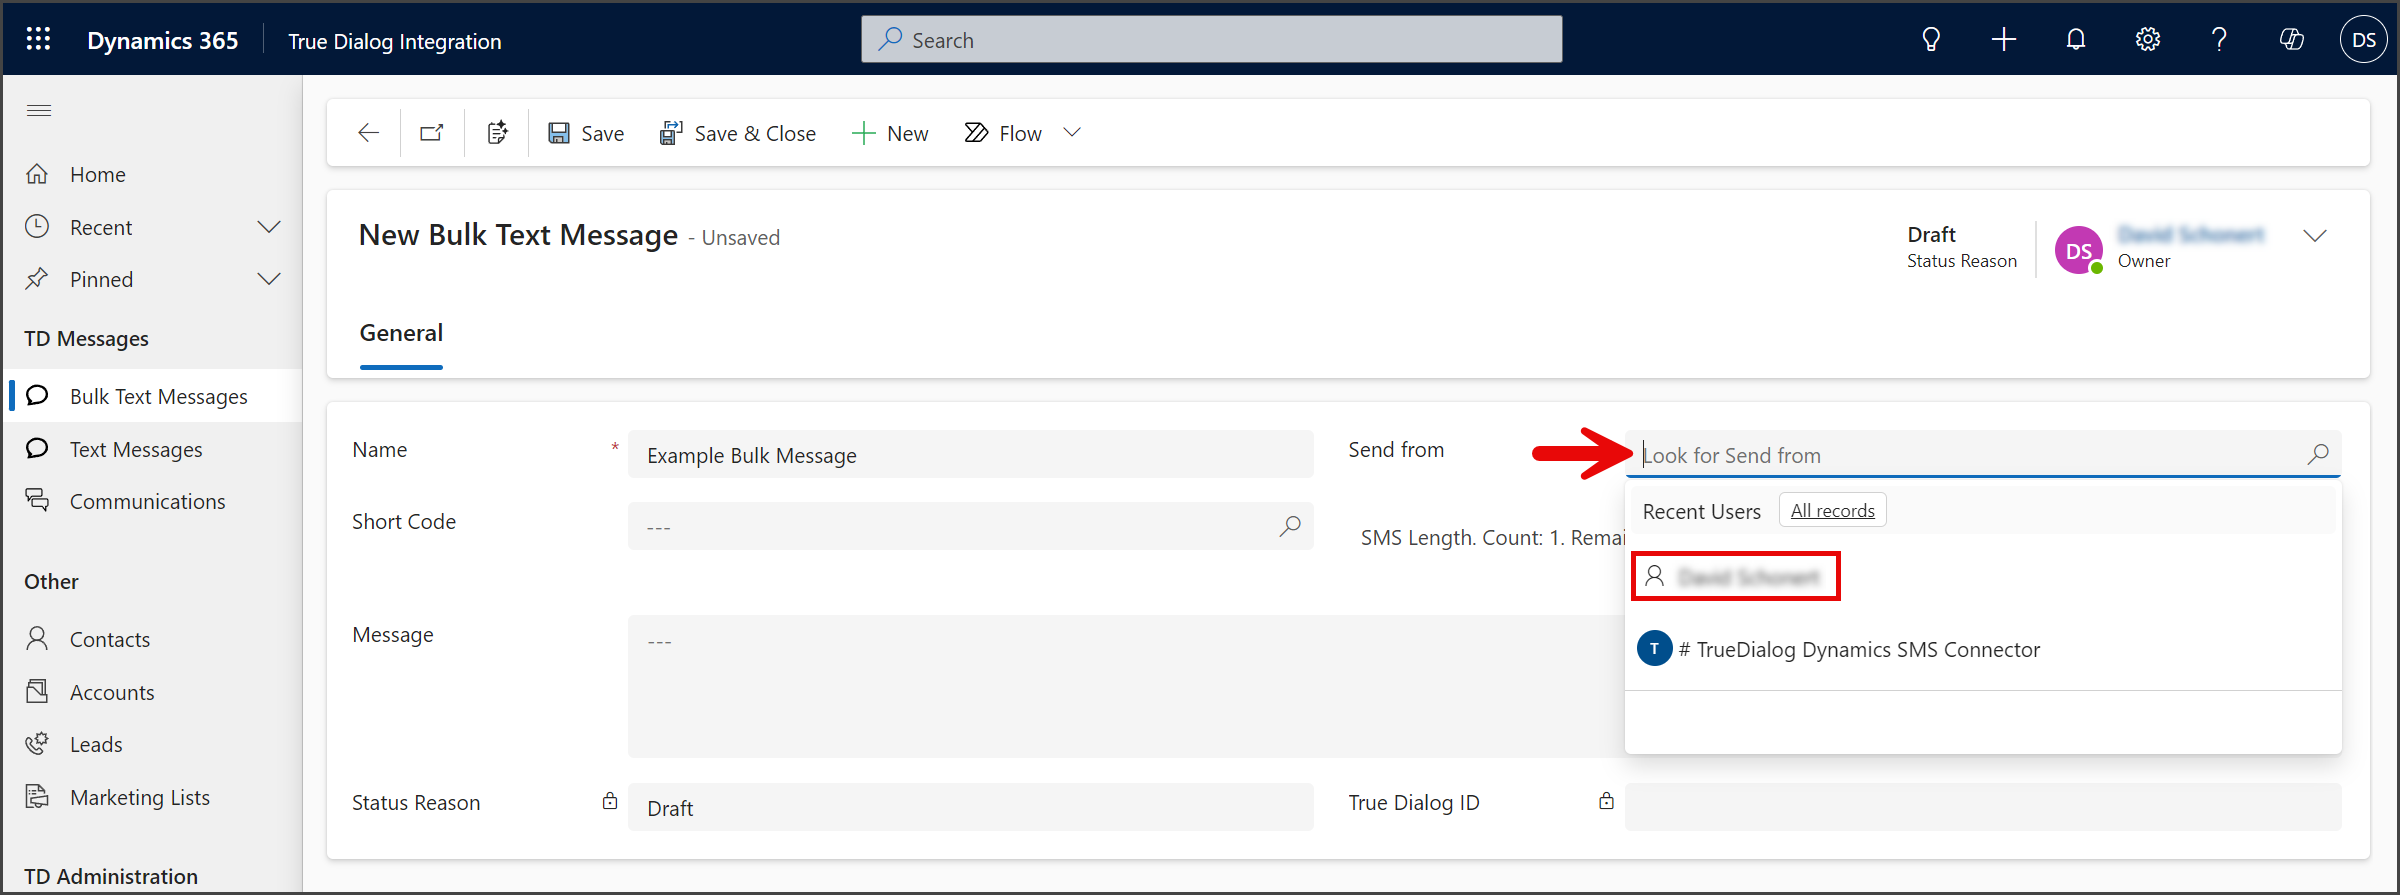Screen dimensions: 2400x895
Task: Click the Accounts icon
Action: click(x=37, y=691)
